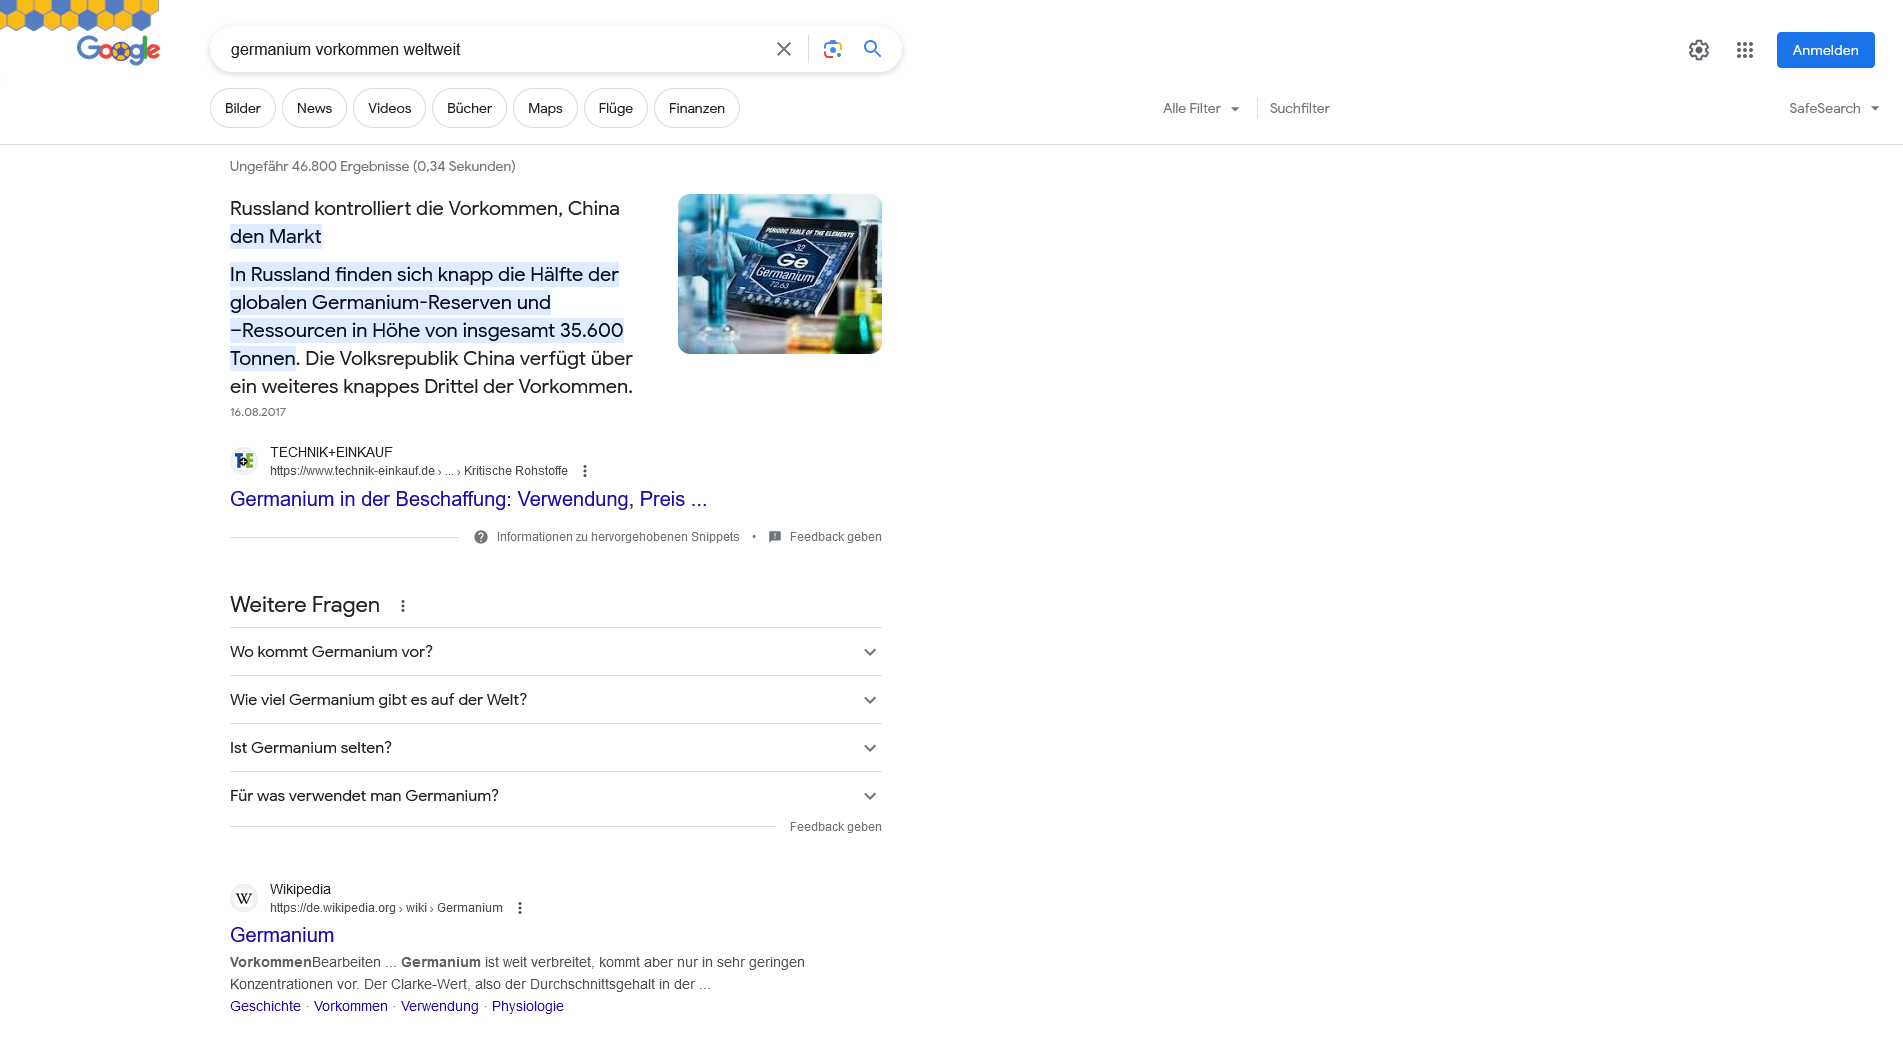The width and height of the screenshot is (1903, 1048).
Task: Expand 'Wie viel Germanium gibt es auf der Welt?'
Action: pos(555,700)
